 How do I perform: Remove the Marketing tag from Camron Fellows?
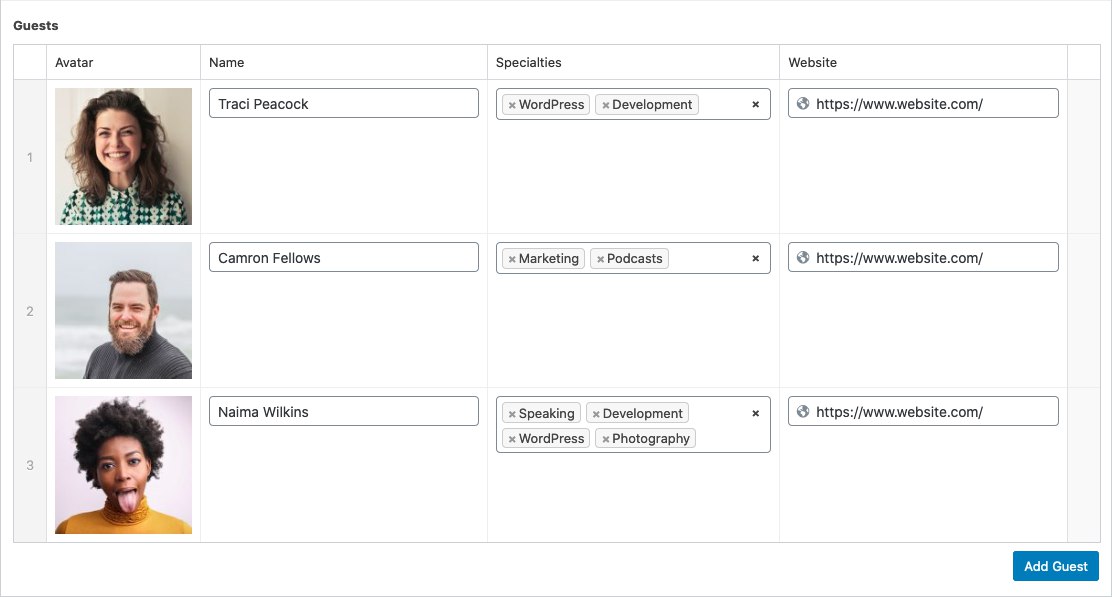coord(512,259)
